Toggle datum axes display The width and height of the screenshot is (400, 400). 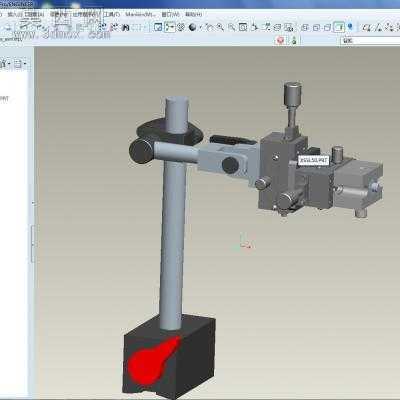coord(378,27)
